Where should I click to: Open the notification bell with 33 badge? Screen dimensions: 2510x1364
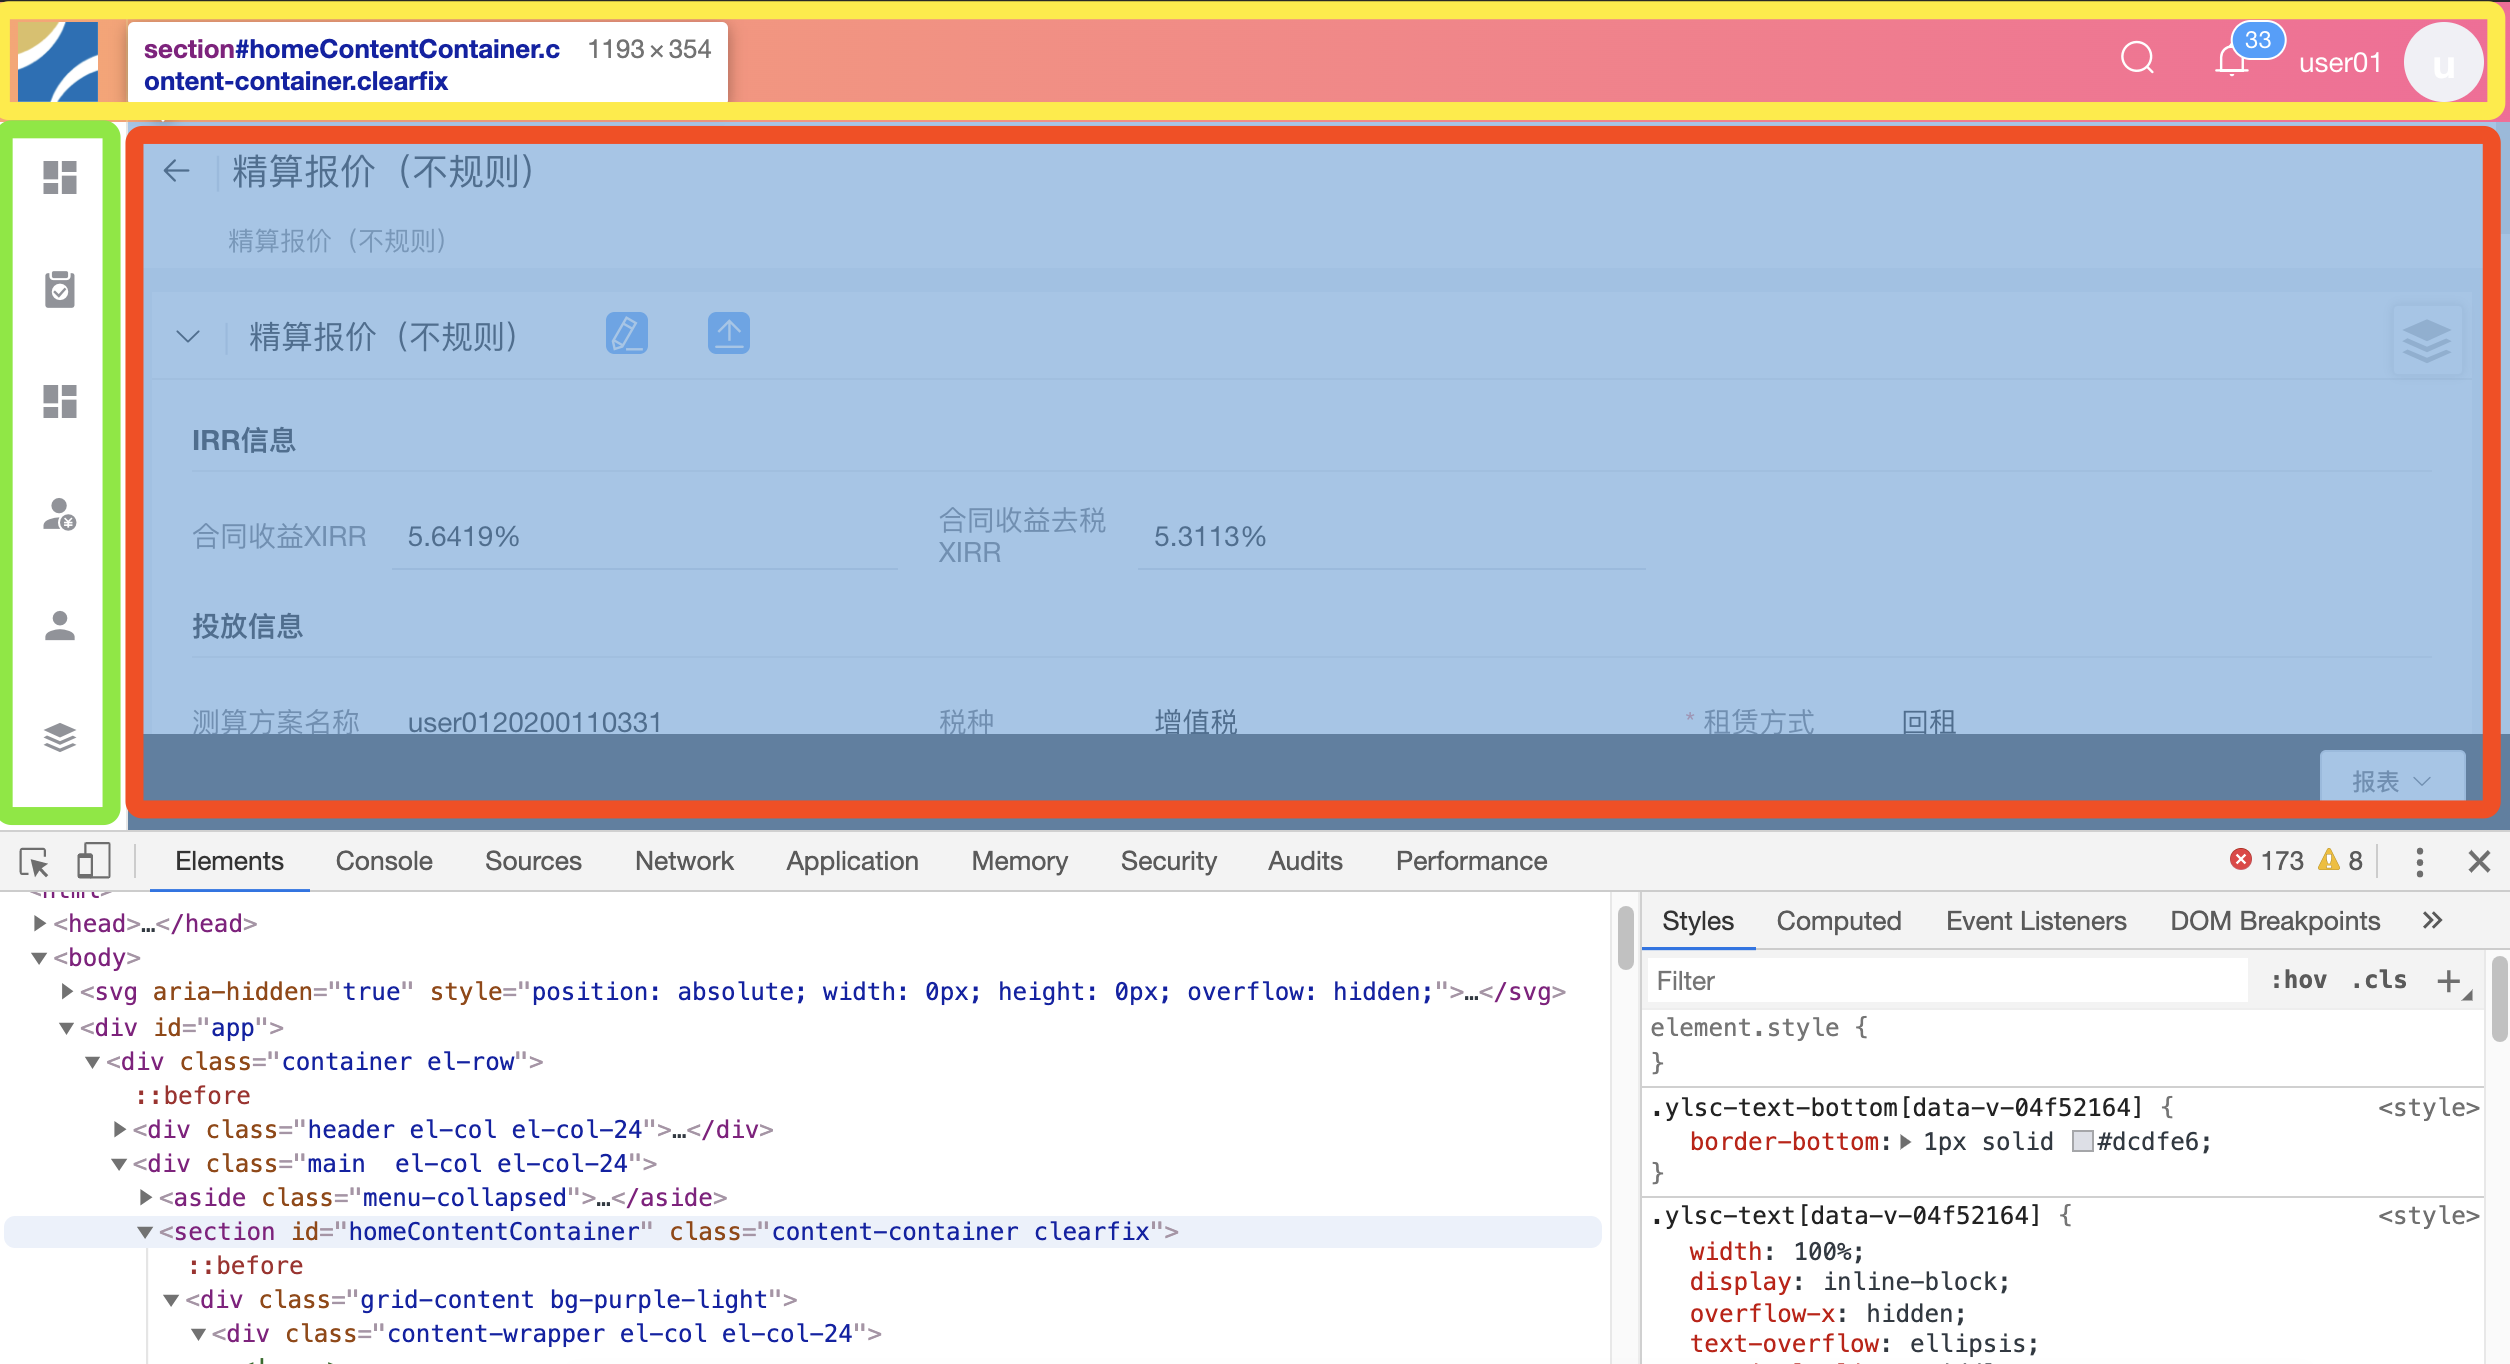pyautogui.click(x=2232, y=61)
